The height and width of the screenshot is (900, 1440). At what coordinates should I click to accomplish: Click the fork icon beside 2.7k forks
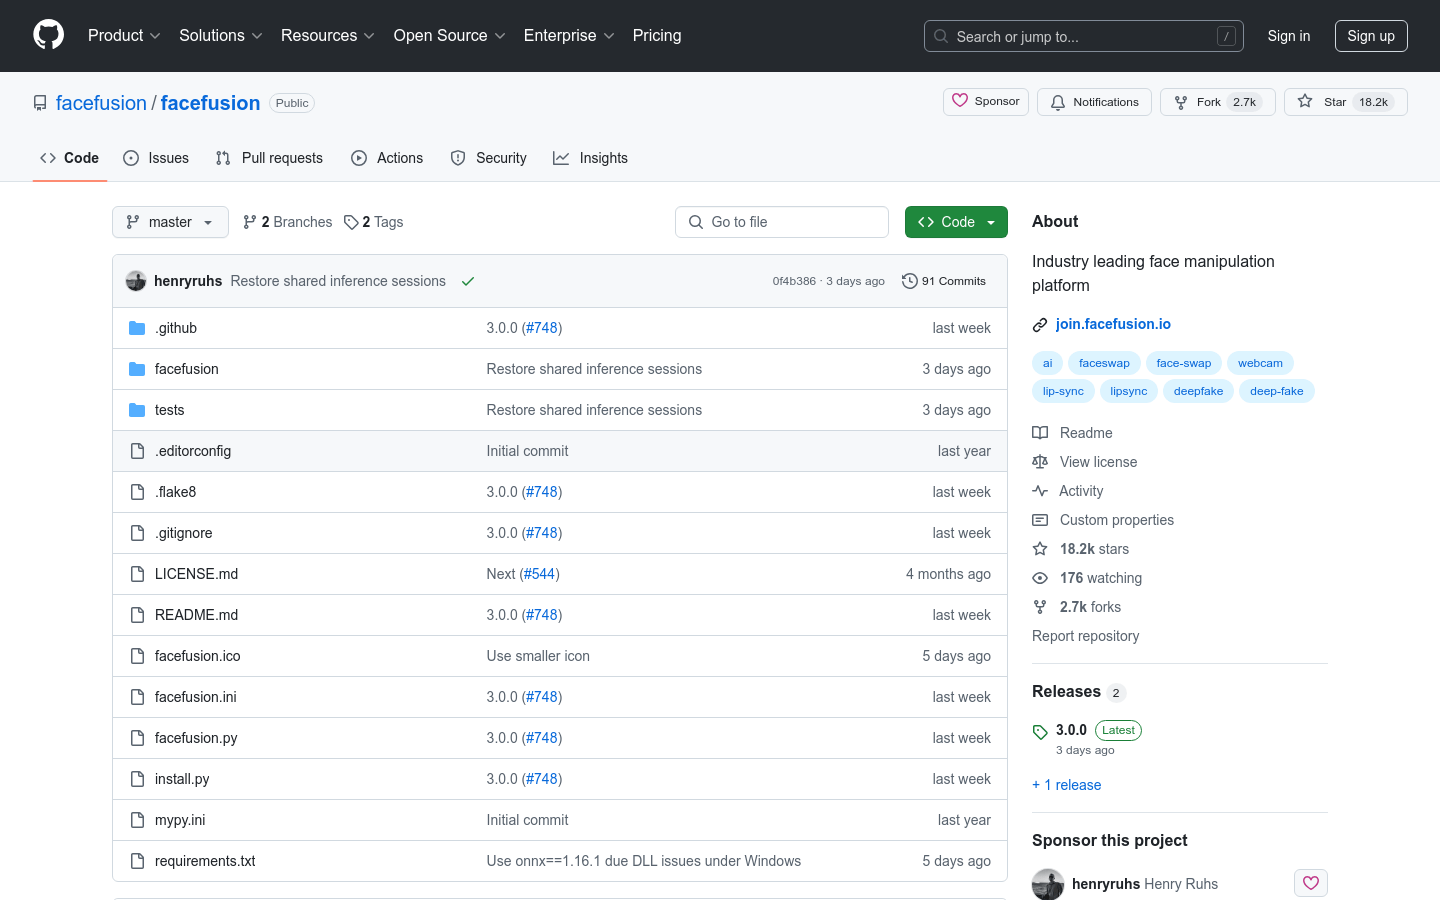1040,607
